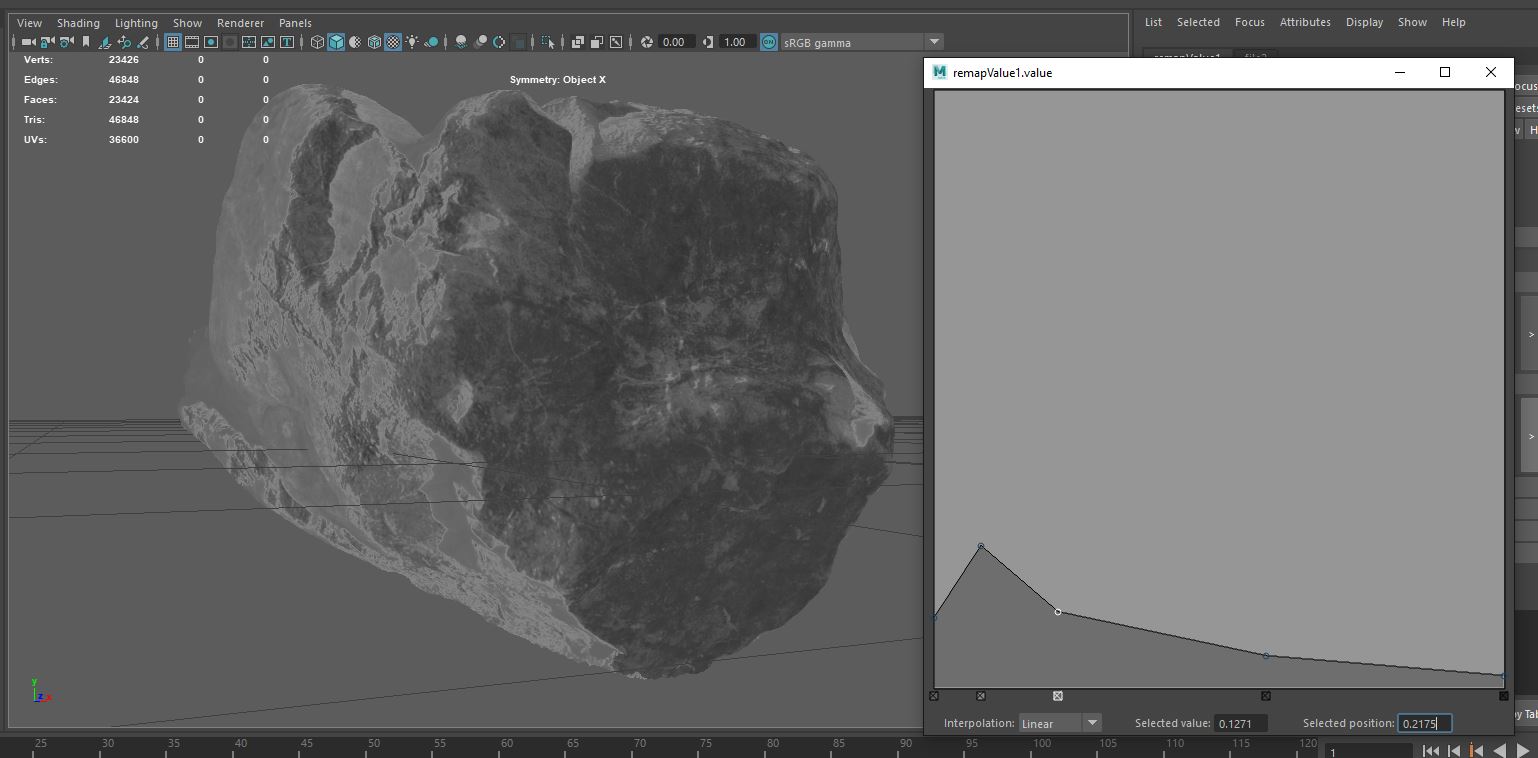Select the highlighted white curve point

click(1058, 612)
